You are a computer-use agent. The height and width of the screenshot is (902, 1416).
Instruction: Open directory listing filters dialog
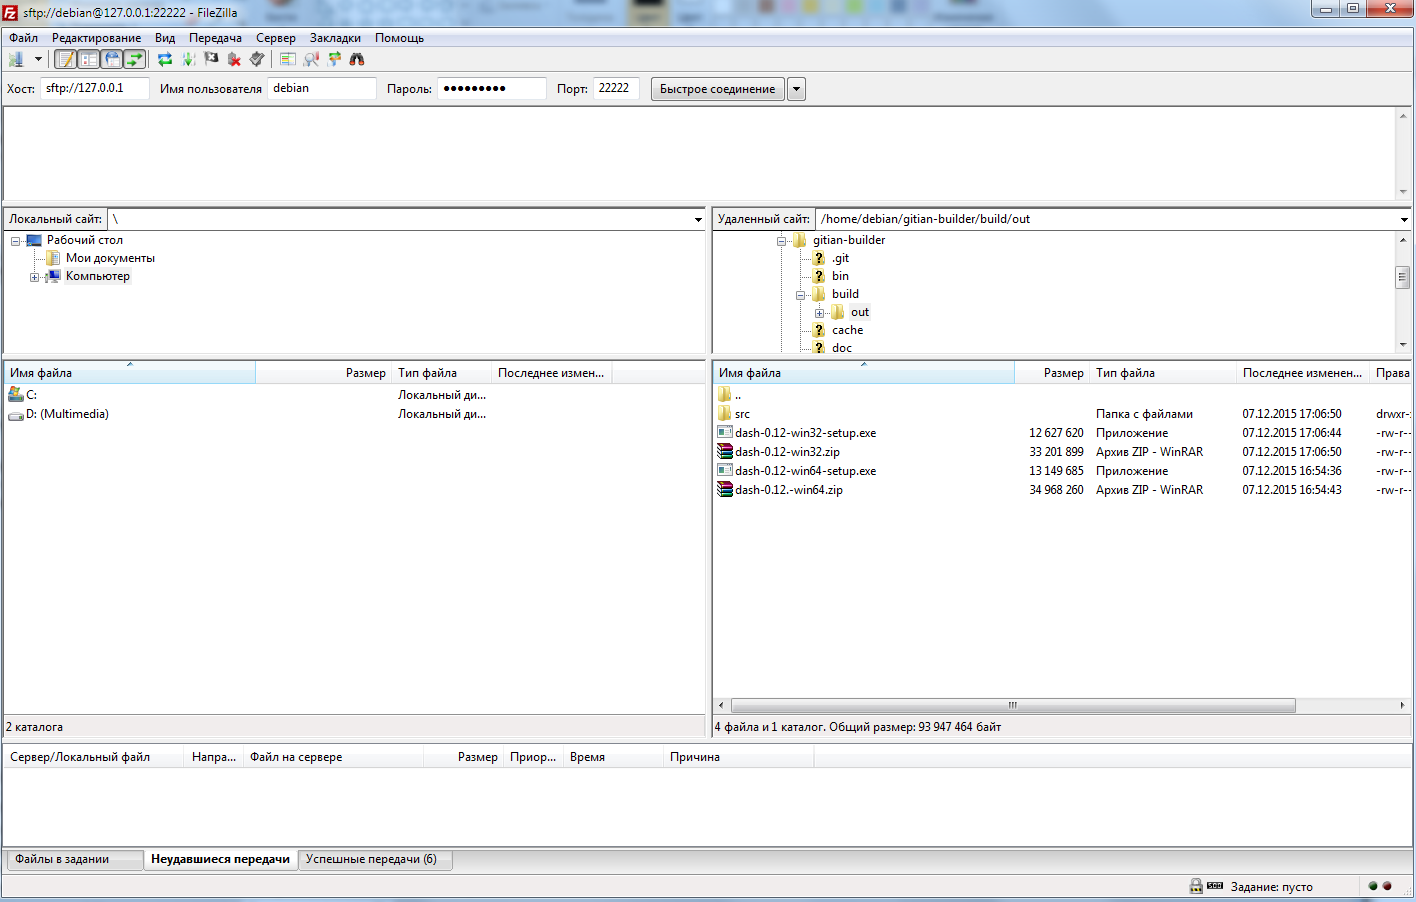pyautogui.click(x=288, y=59)
